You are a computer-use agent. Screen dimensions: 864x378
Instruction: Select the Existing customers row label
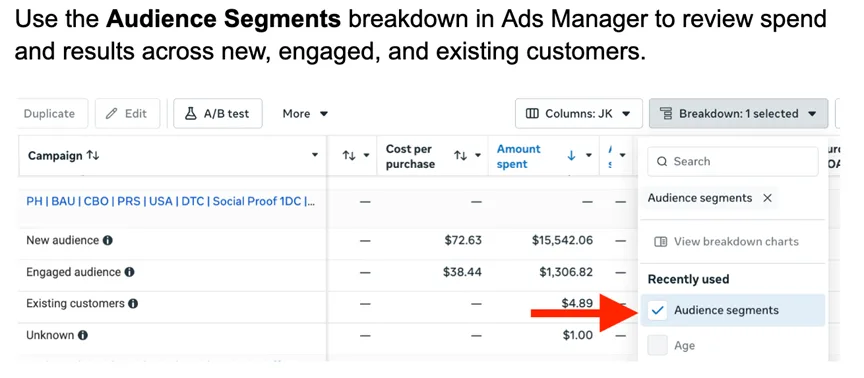point(75,304)
